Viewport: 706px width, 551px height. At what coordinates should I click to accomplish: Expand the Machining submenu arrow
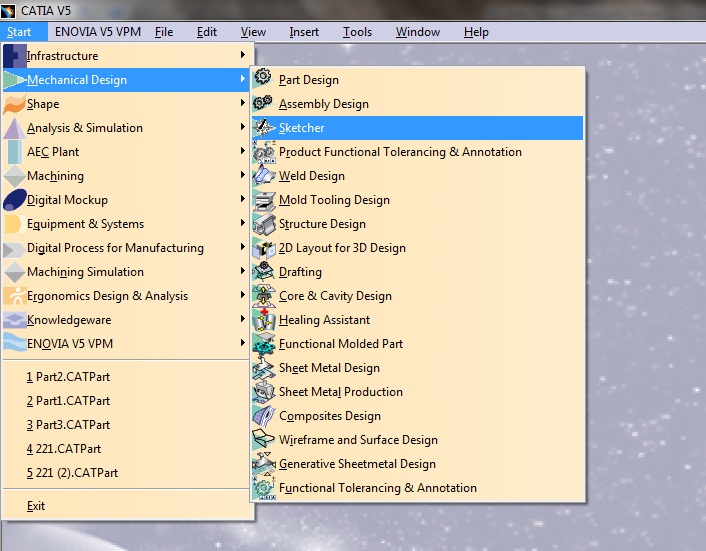tap(243, 175)
